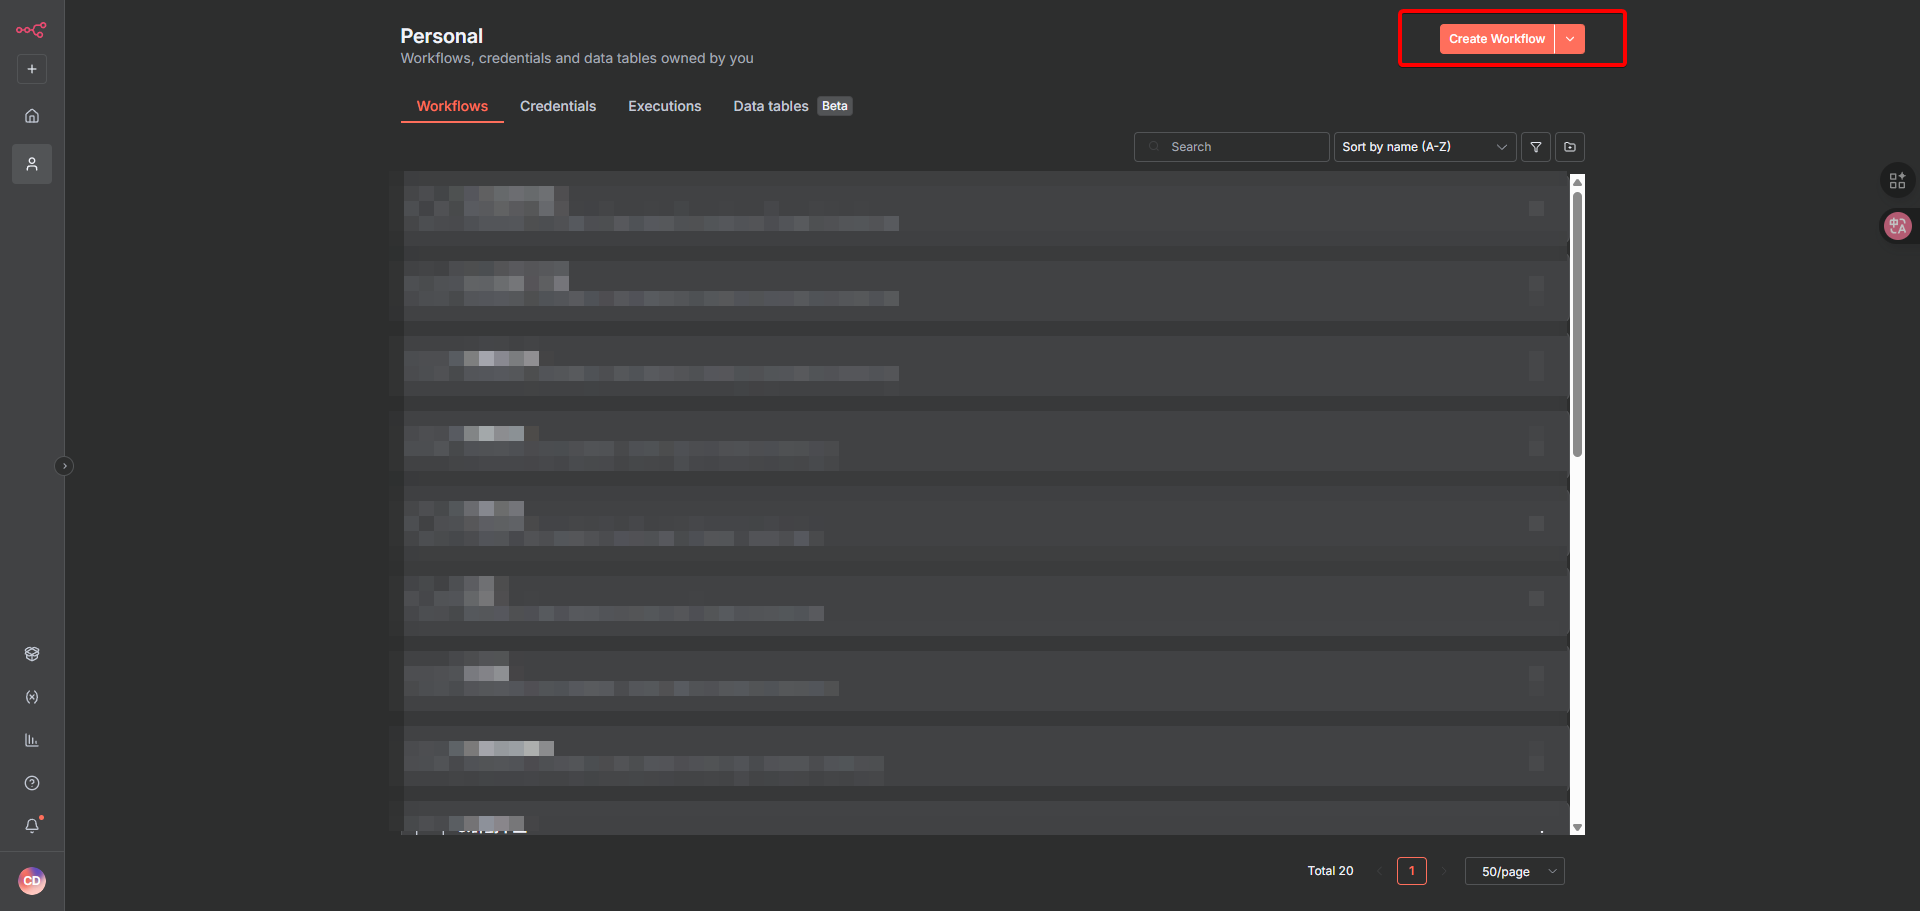1920x911 pixels.
Task: Open the Variables icon in the sidebar
Action: click(x=32, y=697)
